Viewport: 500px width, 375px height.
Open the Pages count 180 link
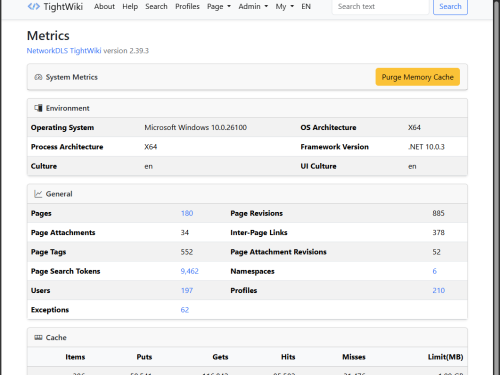tap(187, 213)
